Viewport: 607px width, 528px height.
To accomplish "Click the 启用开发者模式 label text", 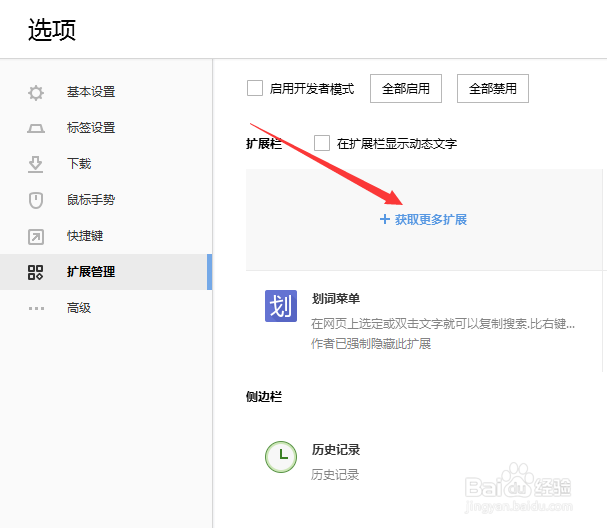I will click(312, 89).
